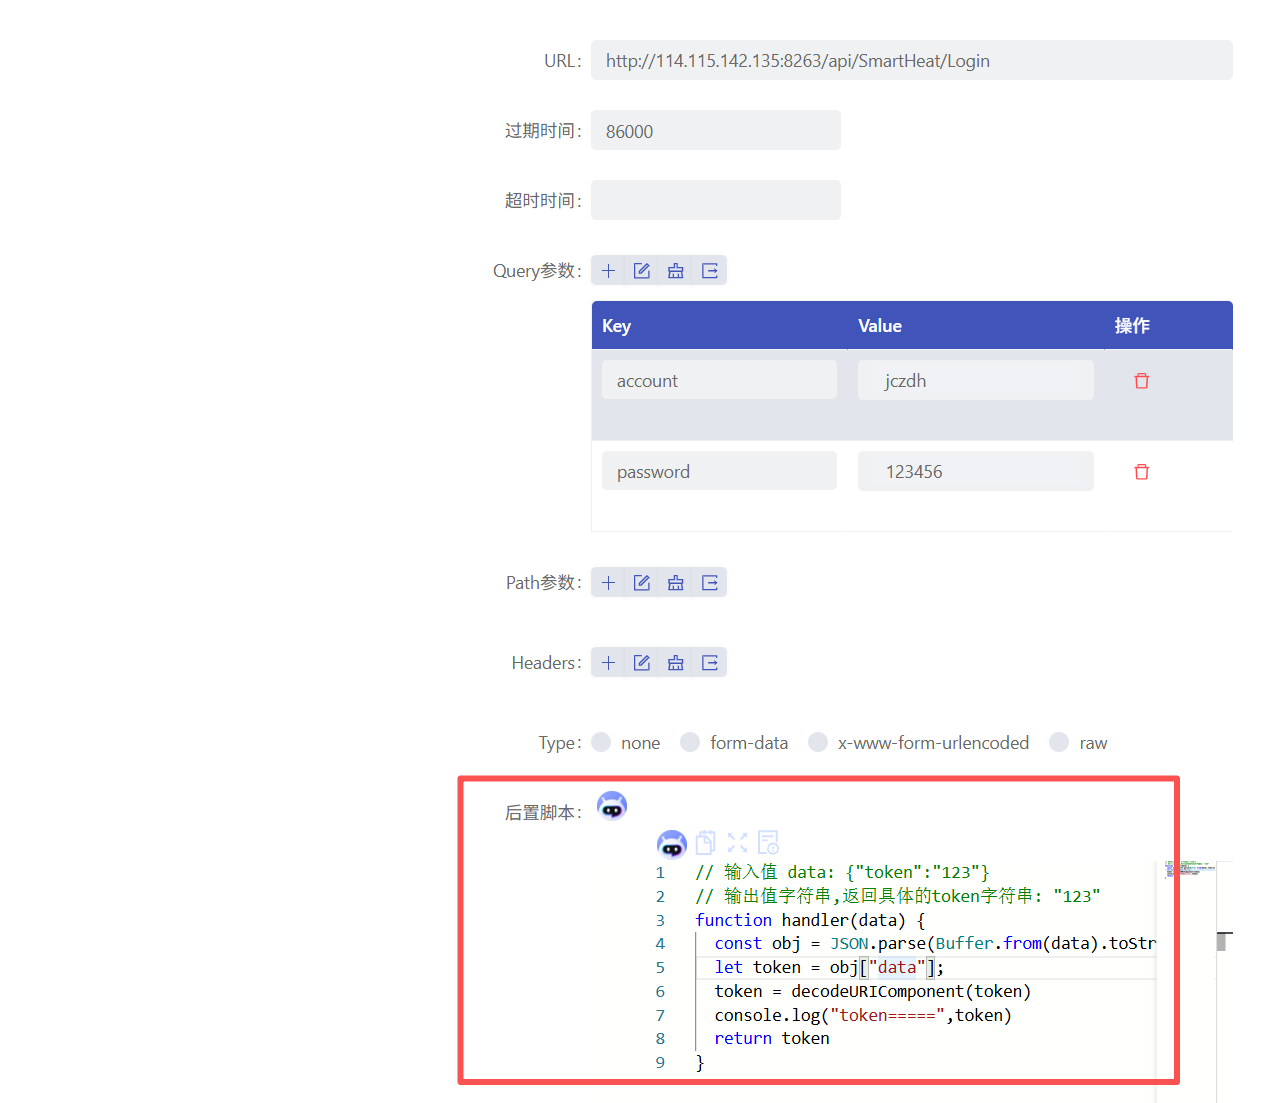Screen dimensions: 1287x1103
Task: Add a new Query parameter row
Action: (608, 271)
